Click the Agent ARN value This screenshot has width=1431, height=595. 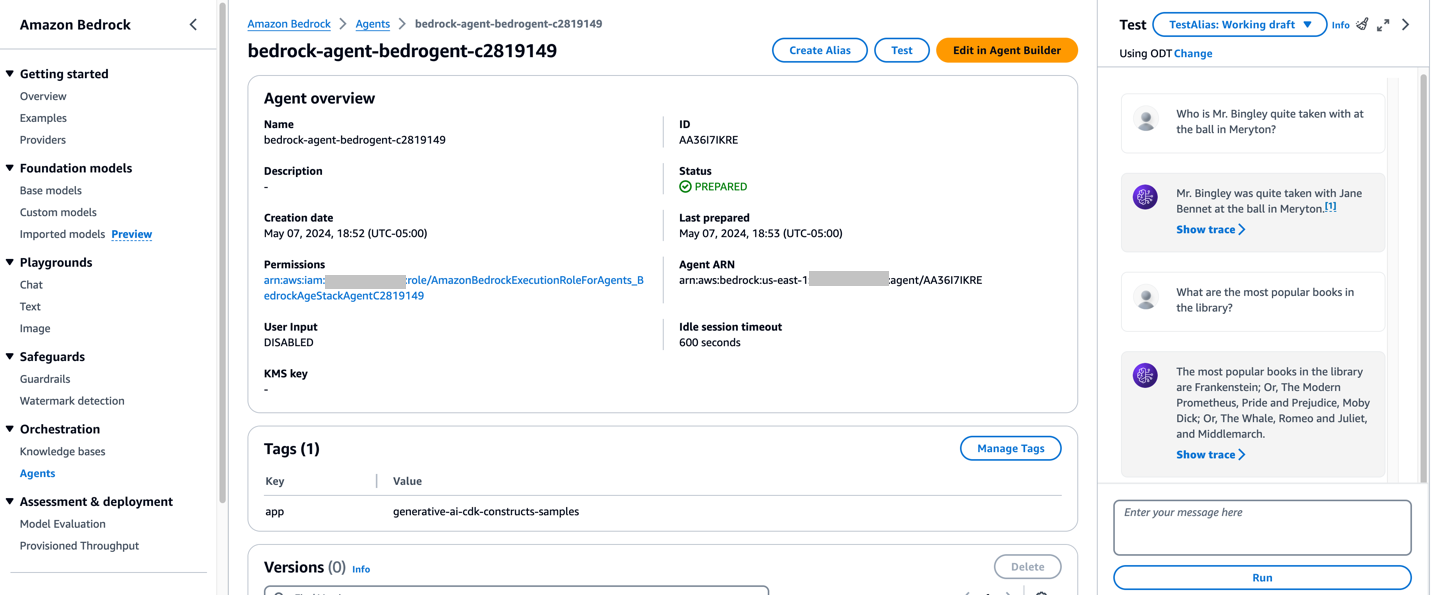click(x=830, y=280)
